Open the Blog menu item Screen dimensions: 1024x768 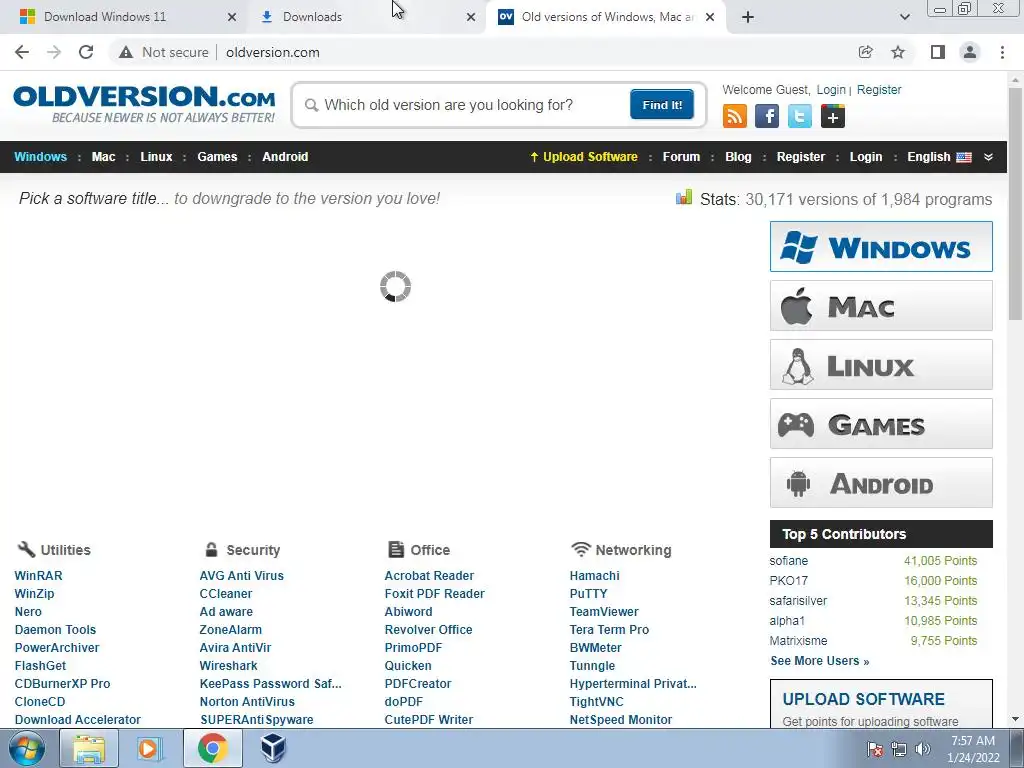pyautogui.click(x=738, y=157)
